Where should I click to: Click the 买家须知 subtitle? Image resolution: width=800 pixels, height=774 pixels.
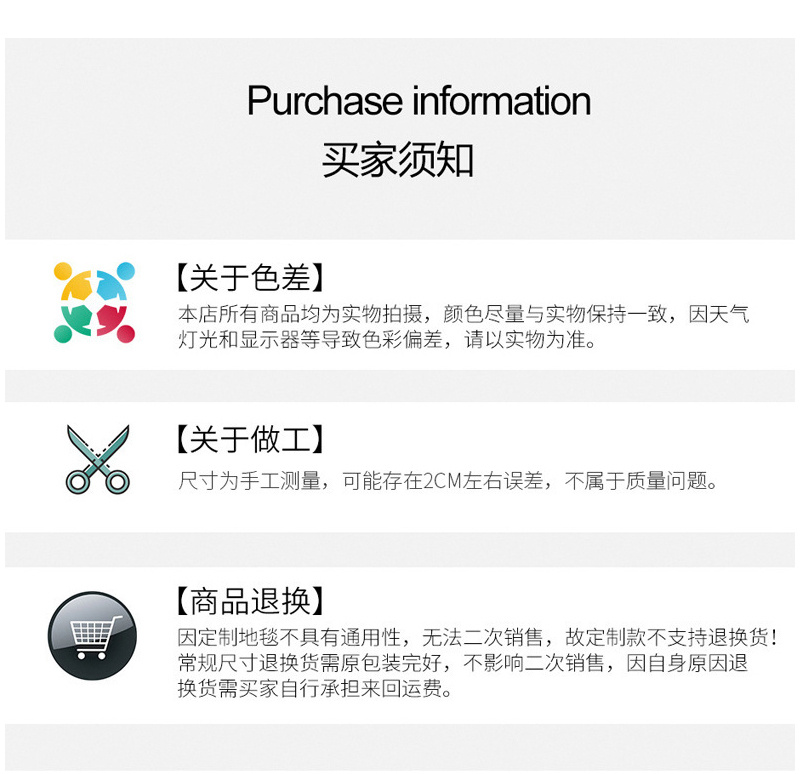point(398,160)
